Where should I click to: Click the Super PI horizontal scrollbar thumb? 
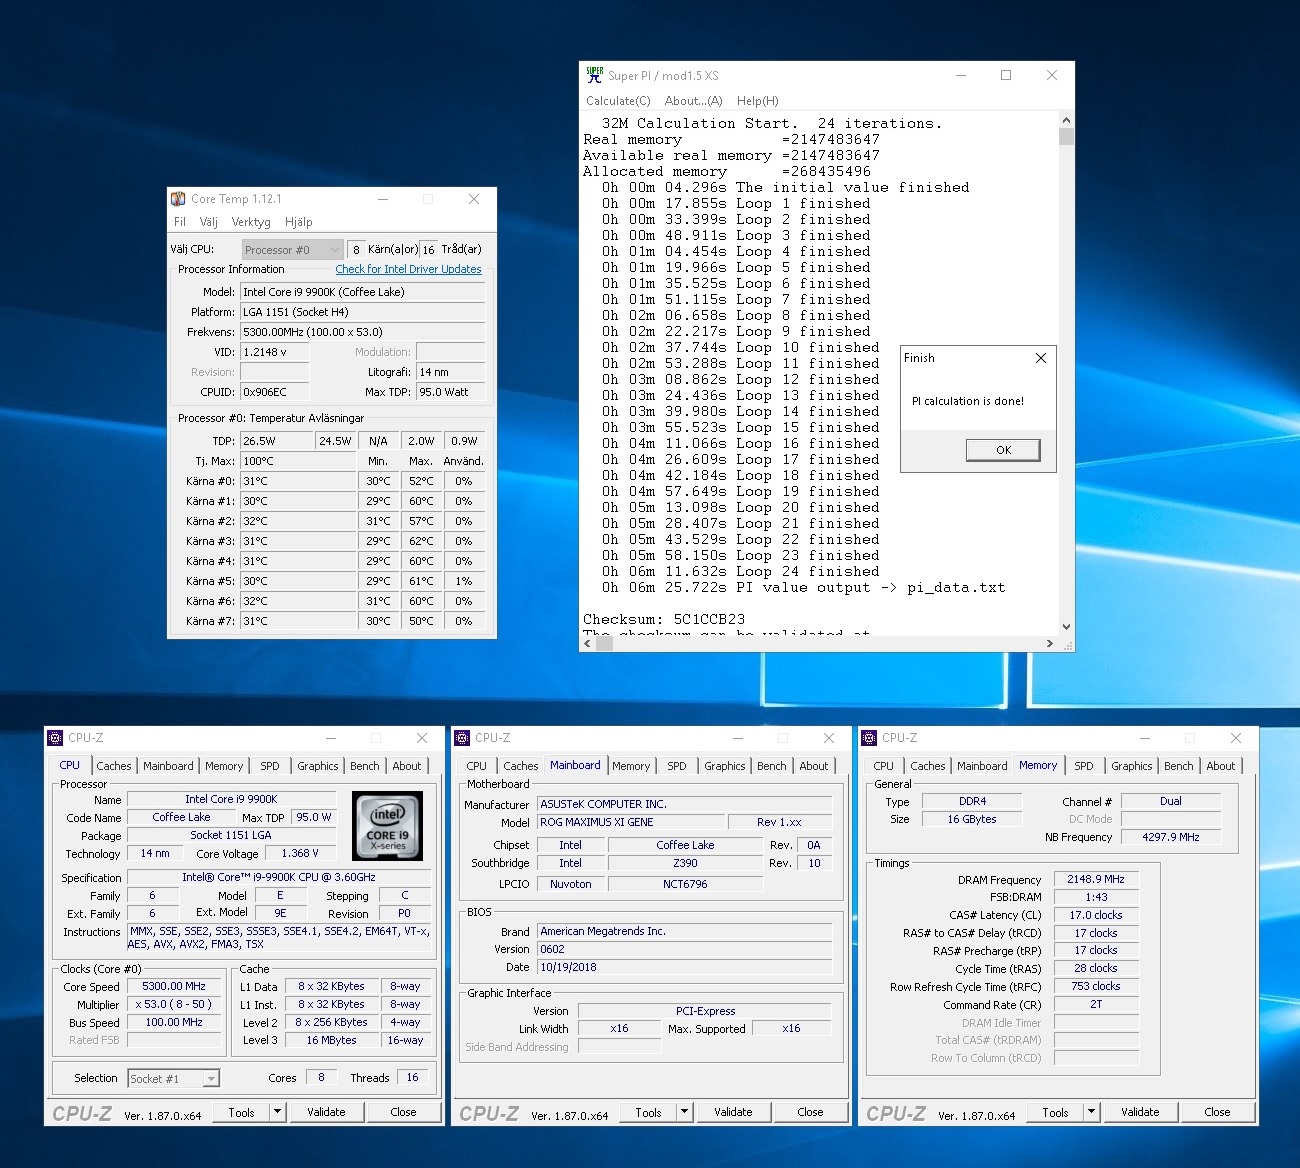pyautogui.click(x=604, y=643)
